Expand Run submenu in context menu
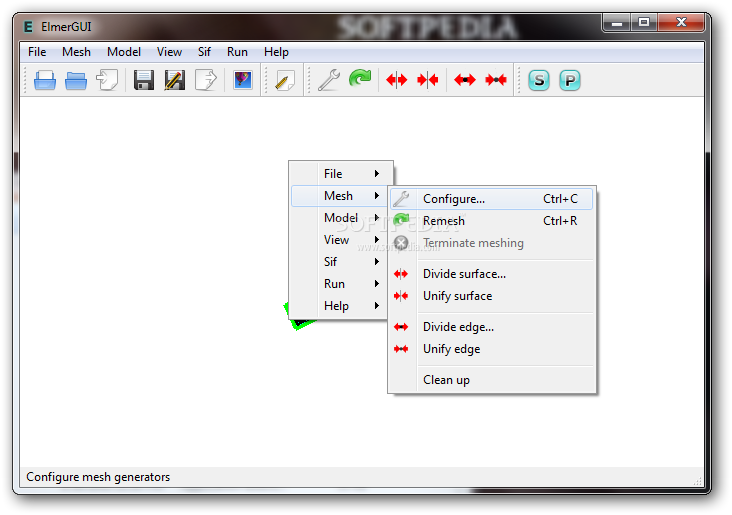This screenshot has width=732, height=515. [341, 283]
